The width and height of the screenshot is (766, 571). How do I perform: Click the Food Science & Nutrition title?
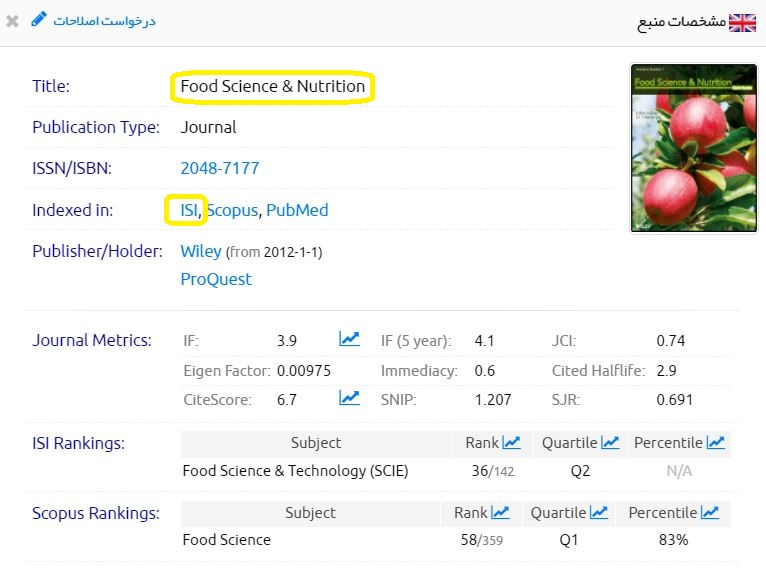click(x=272, y=86)
